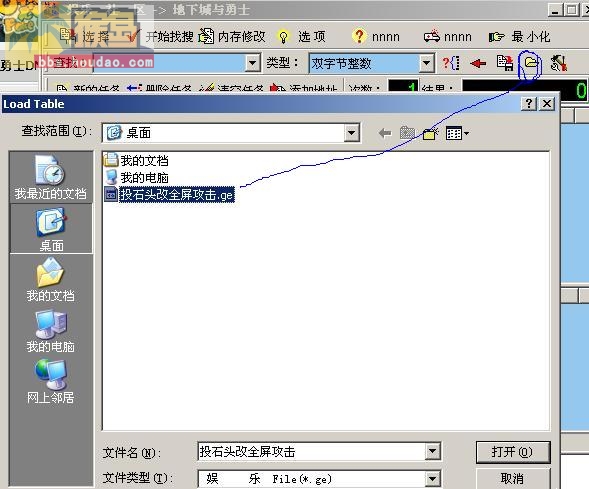Click the save table icon

(504, 63)
